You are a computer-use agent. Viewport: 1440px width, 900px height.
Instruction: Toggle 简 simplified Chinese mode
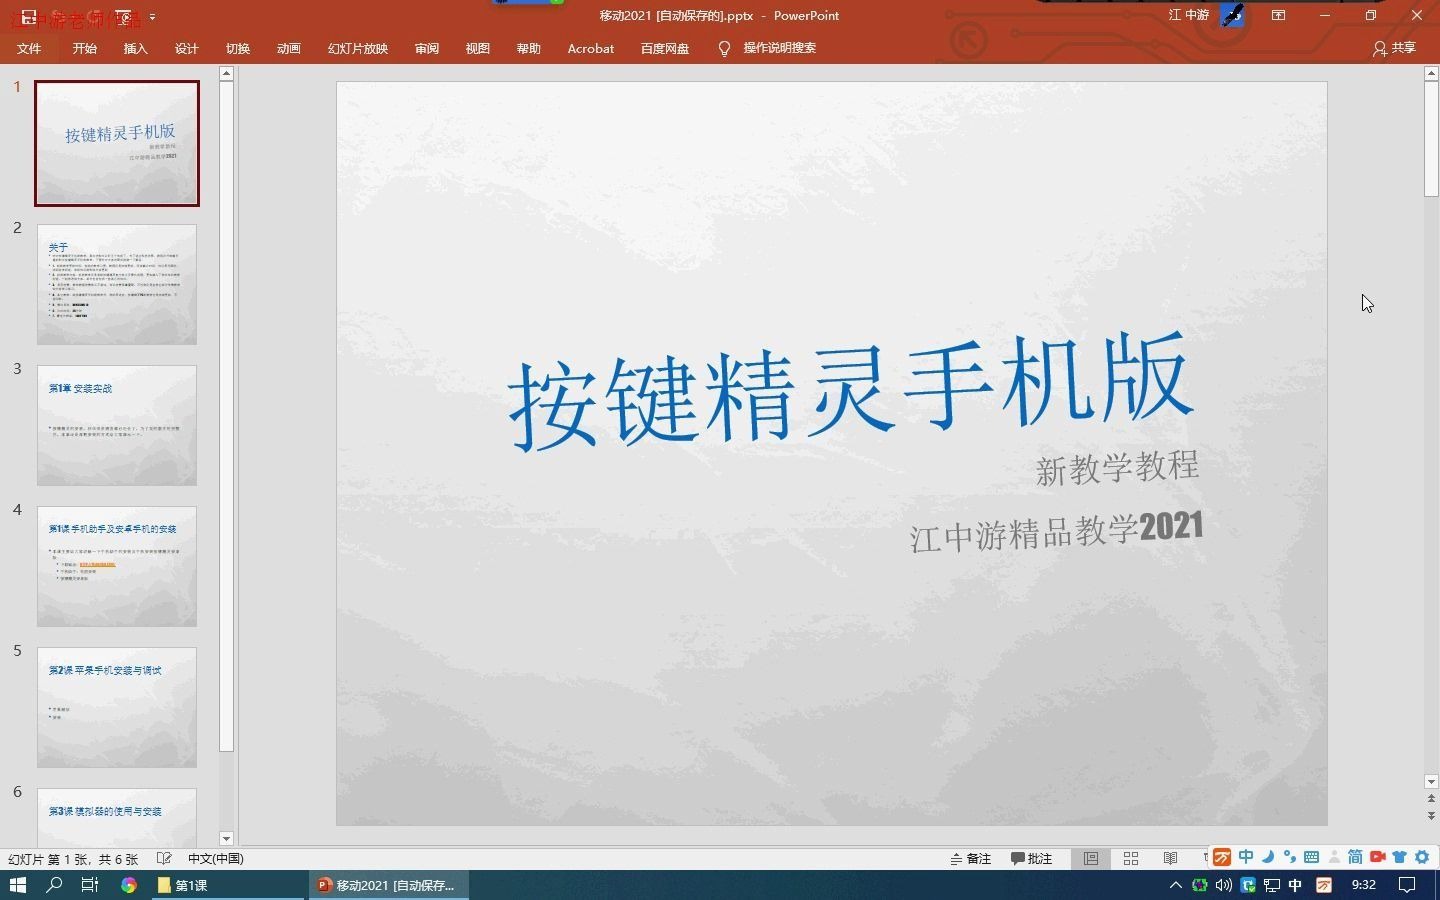point(1355,858)
